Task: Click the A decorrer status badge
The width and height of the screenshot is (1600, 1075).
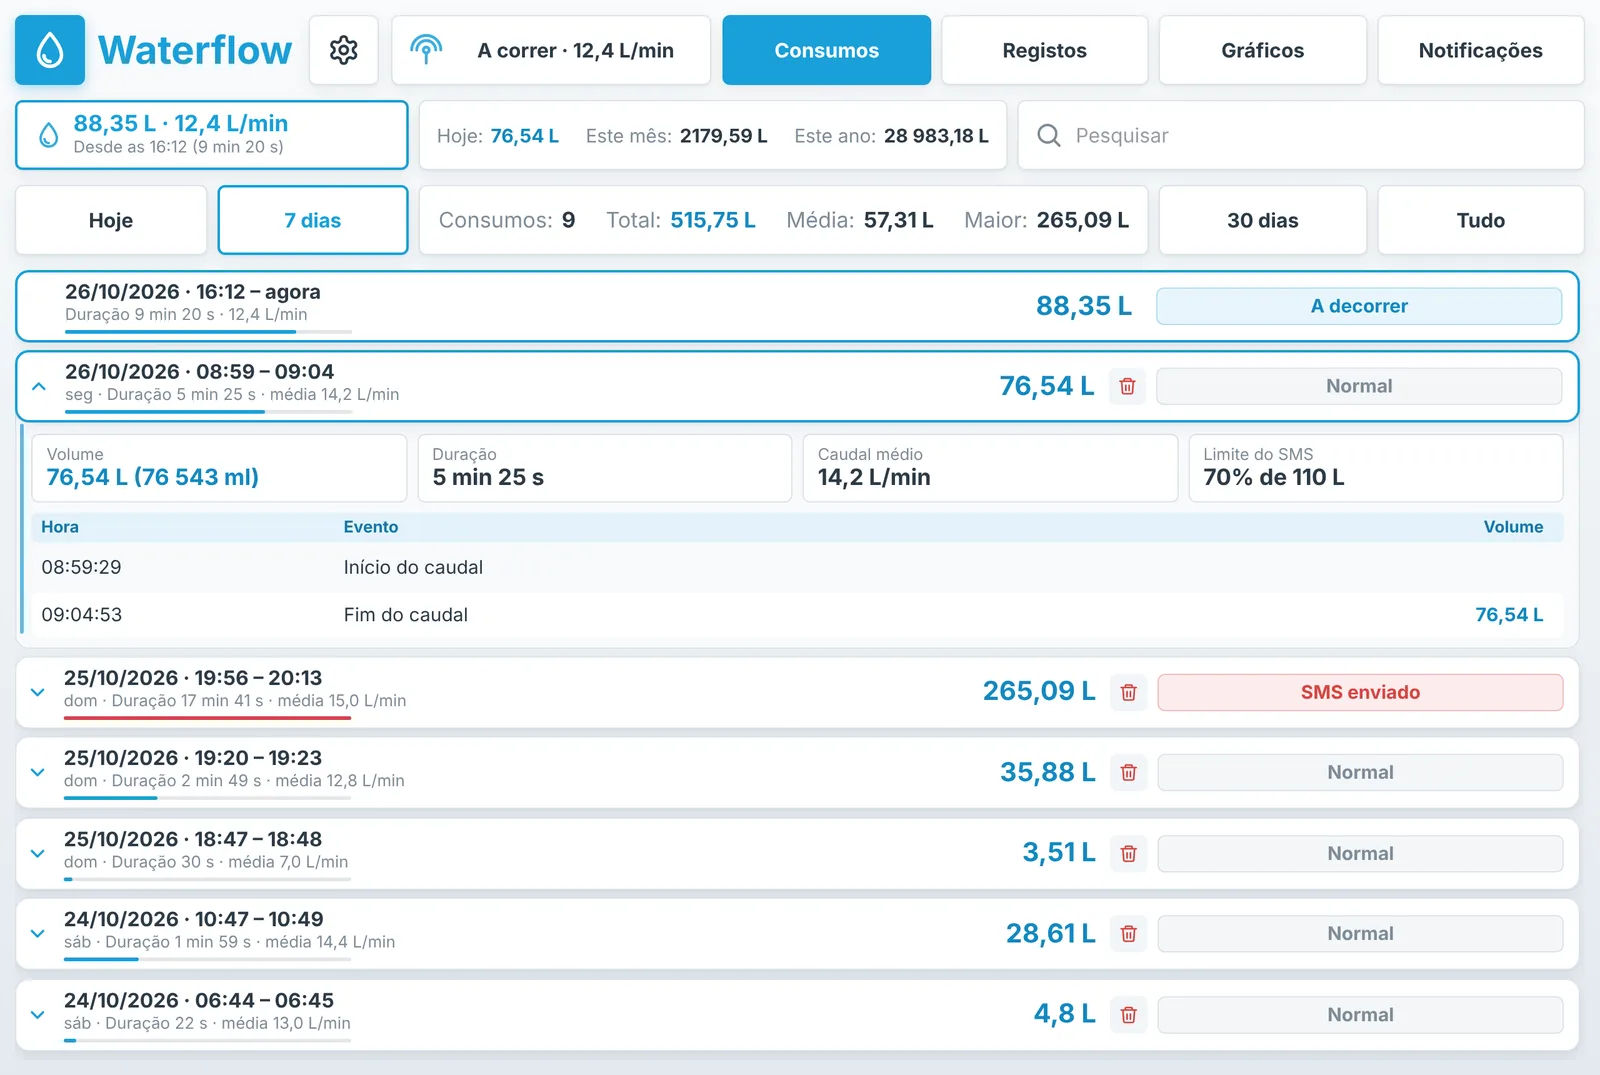Action: click(x=1359, y=306)
